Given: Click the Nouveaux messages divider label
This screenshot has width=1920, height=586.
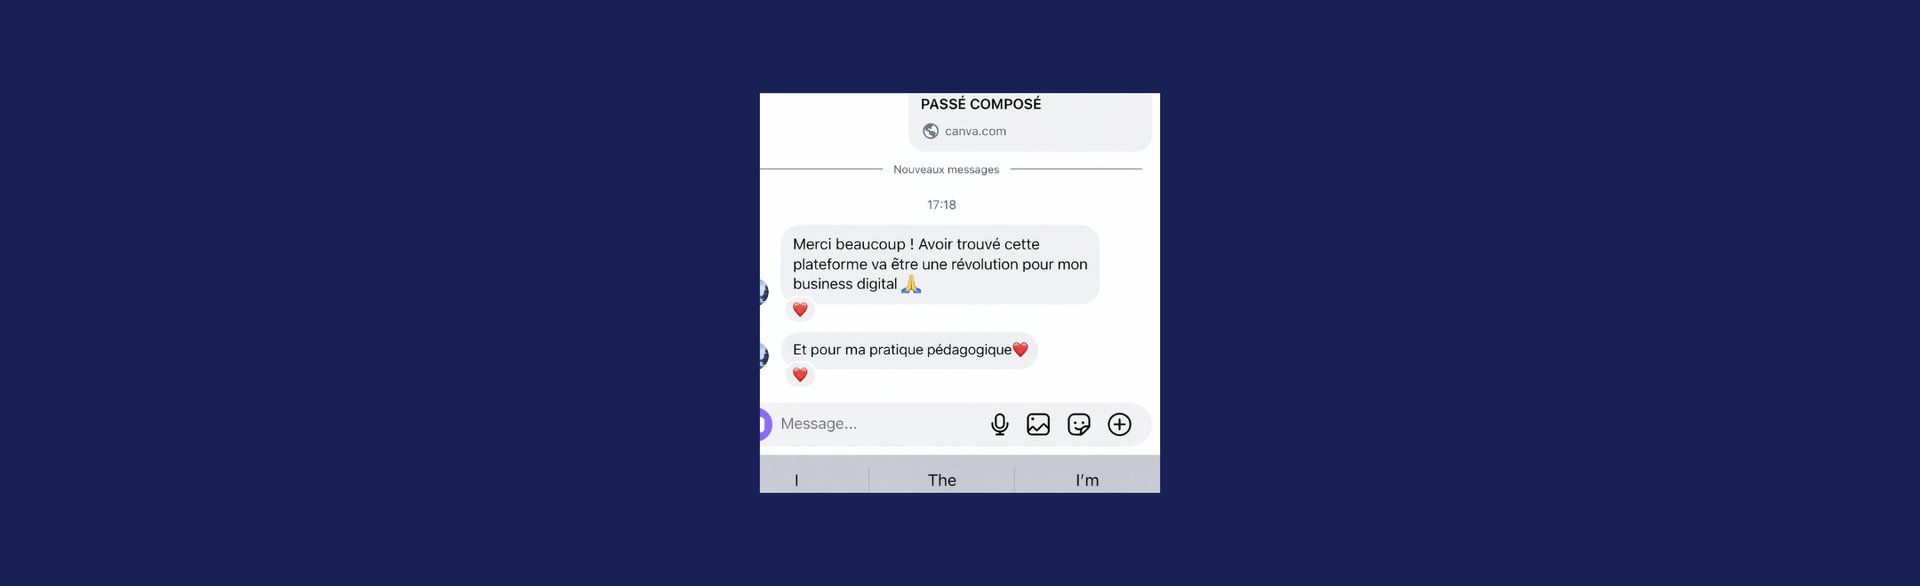Looking at the screenshot, I should (x=946, y=170).
